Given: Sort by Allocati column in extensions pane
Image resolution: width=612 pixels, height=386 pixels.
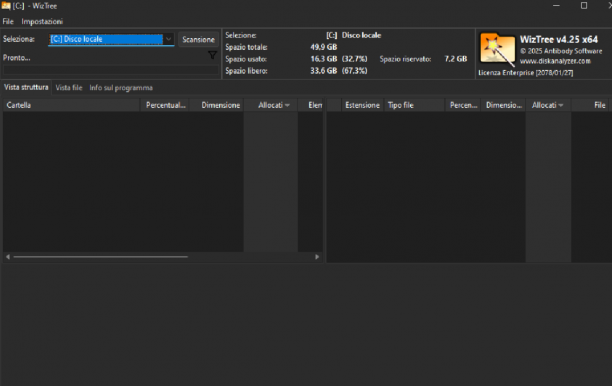Looking at the screenshot, I should pyautogui.click(x=548, y=105).
